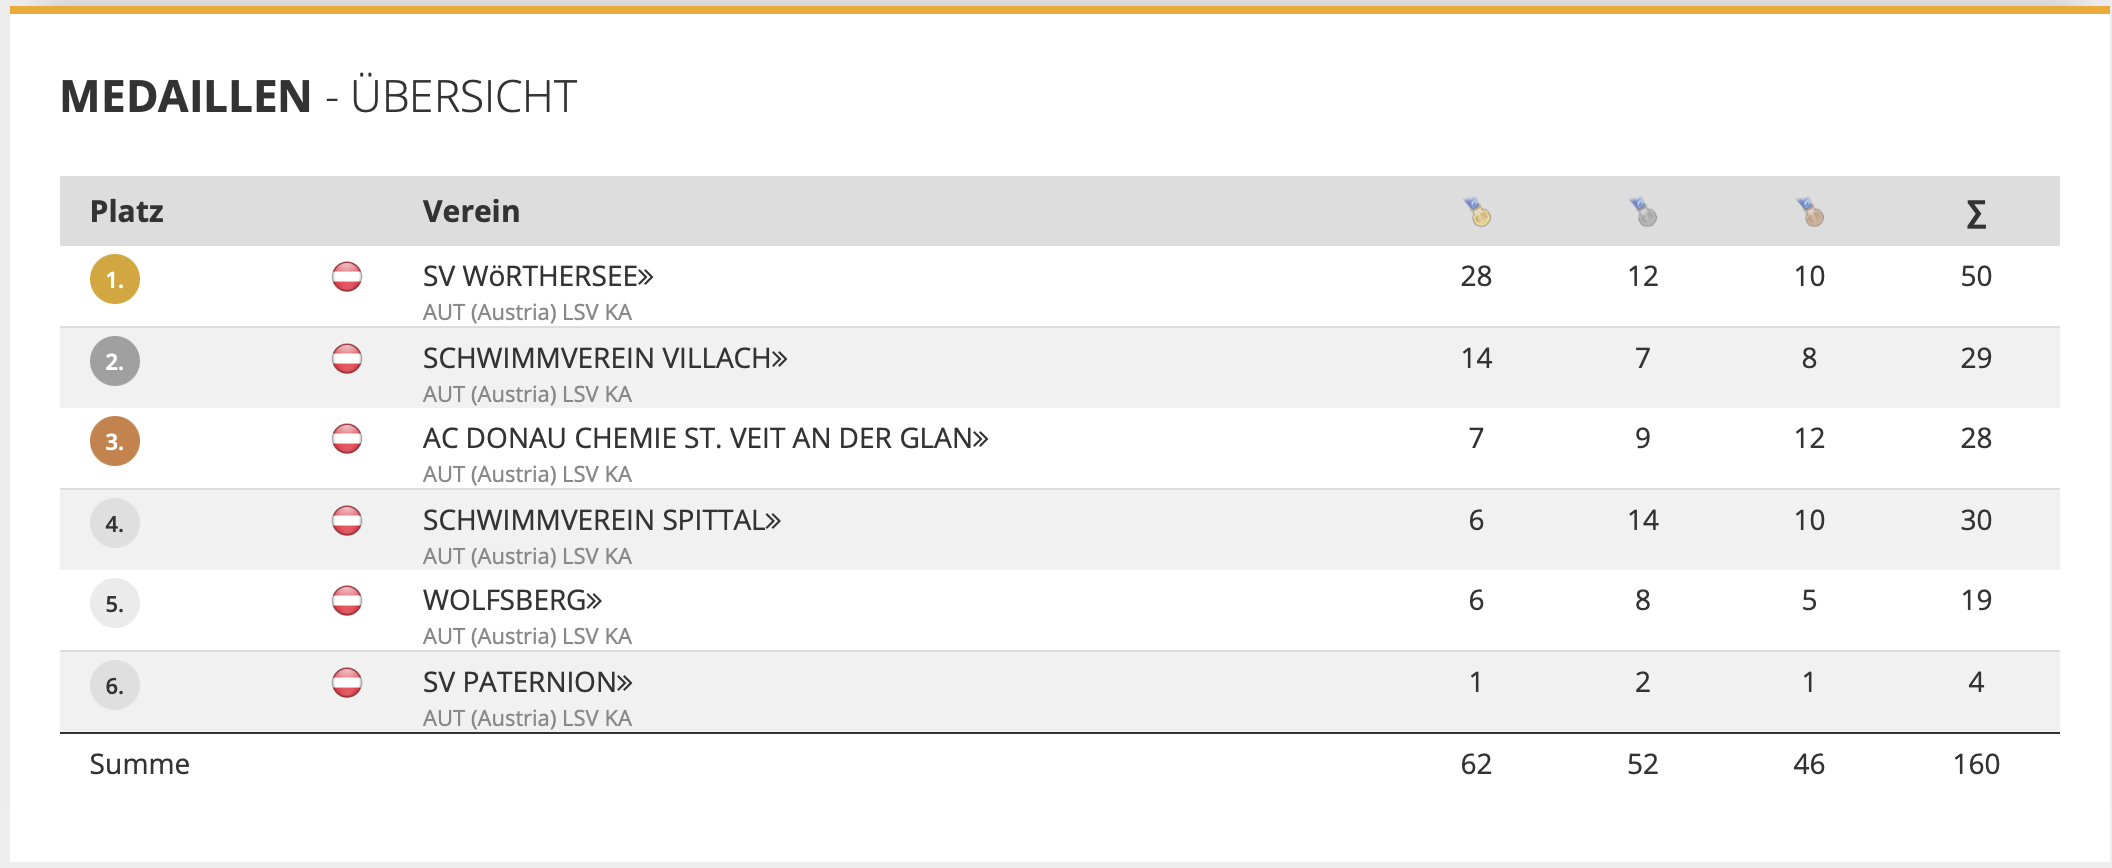
Task: Open the Wolfsberg club link
Action: click(512, 601)
